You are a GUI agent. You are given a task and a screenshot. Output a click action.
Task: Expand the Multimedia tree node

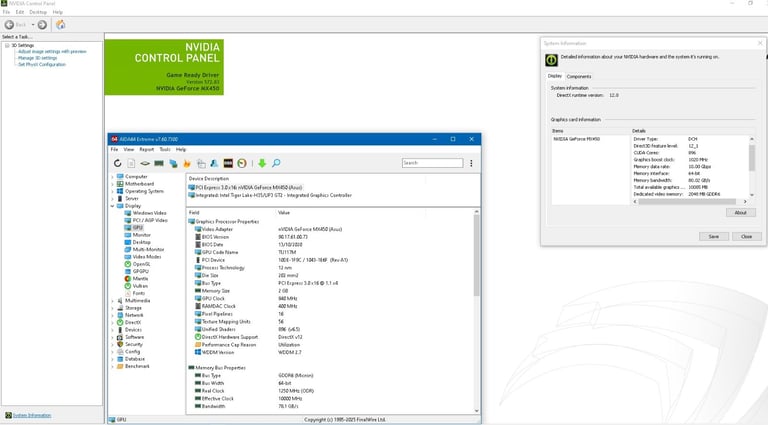point(113,301)
